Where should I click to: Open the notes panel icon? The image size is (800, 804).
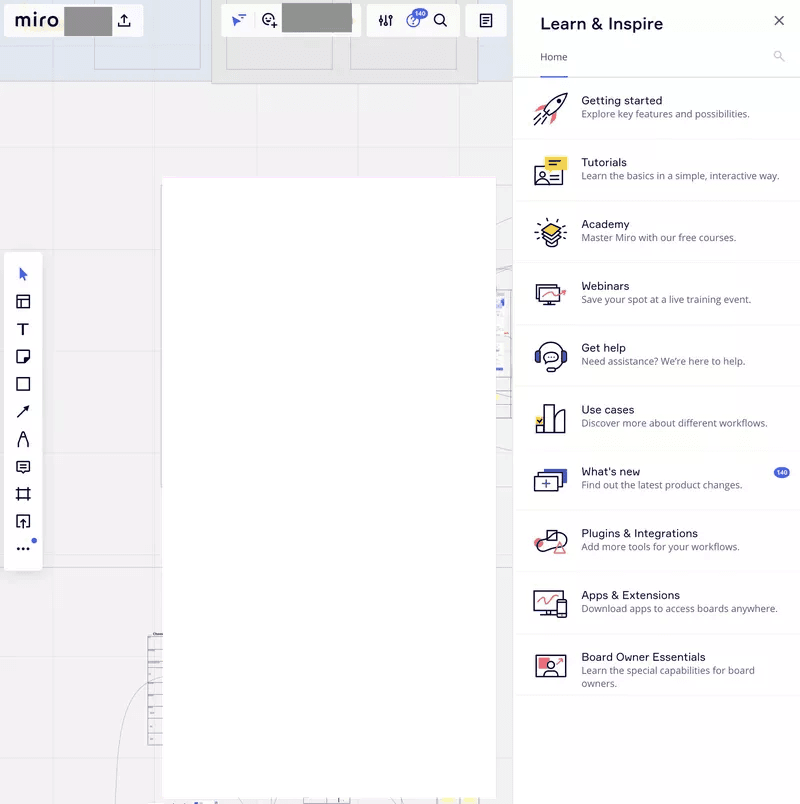click(x=486, y=21)
